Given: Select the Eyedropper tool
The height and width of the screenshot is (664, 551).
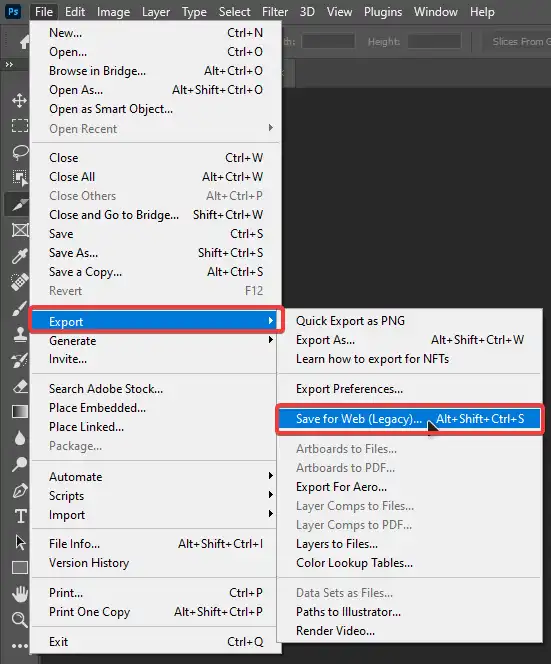Looking at the screenshot, I should click(19, 256).
